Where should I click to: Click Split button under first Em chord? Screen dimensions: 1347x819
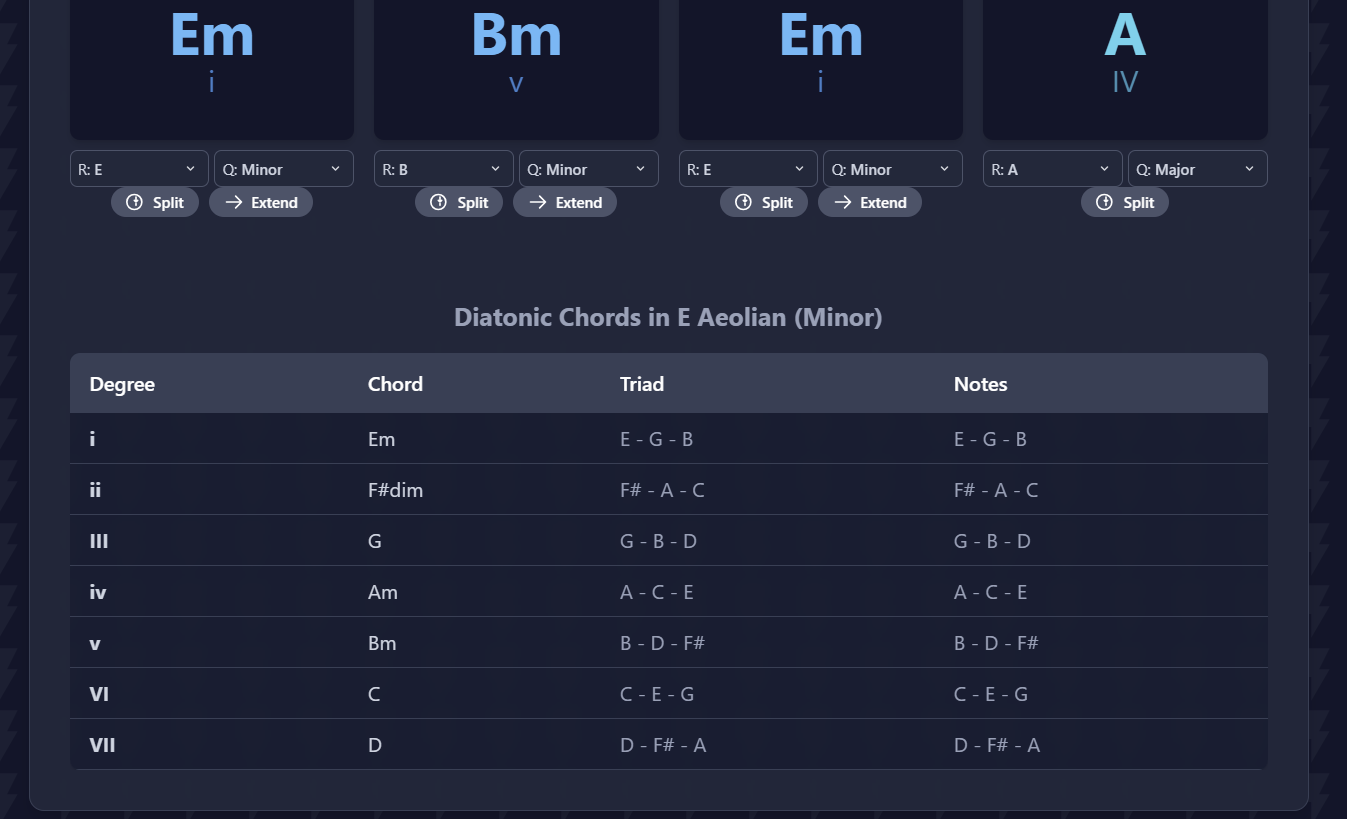[x=155, y=202]
